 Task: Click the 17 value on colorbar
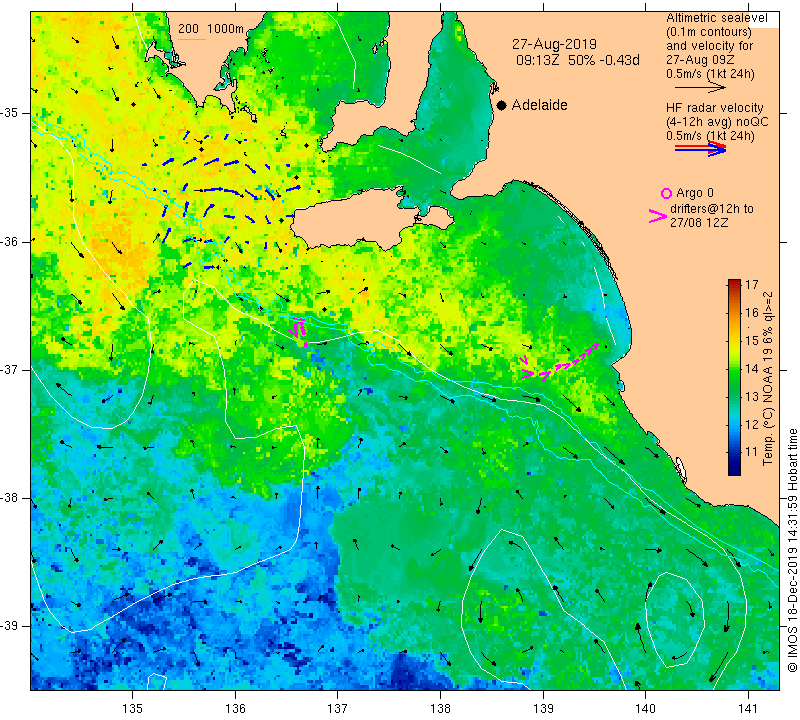coord(752,285)
